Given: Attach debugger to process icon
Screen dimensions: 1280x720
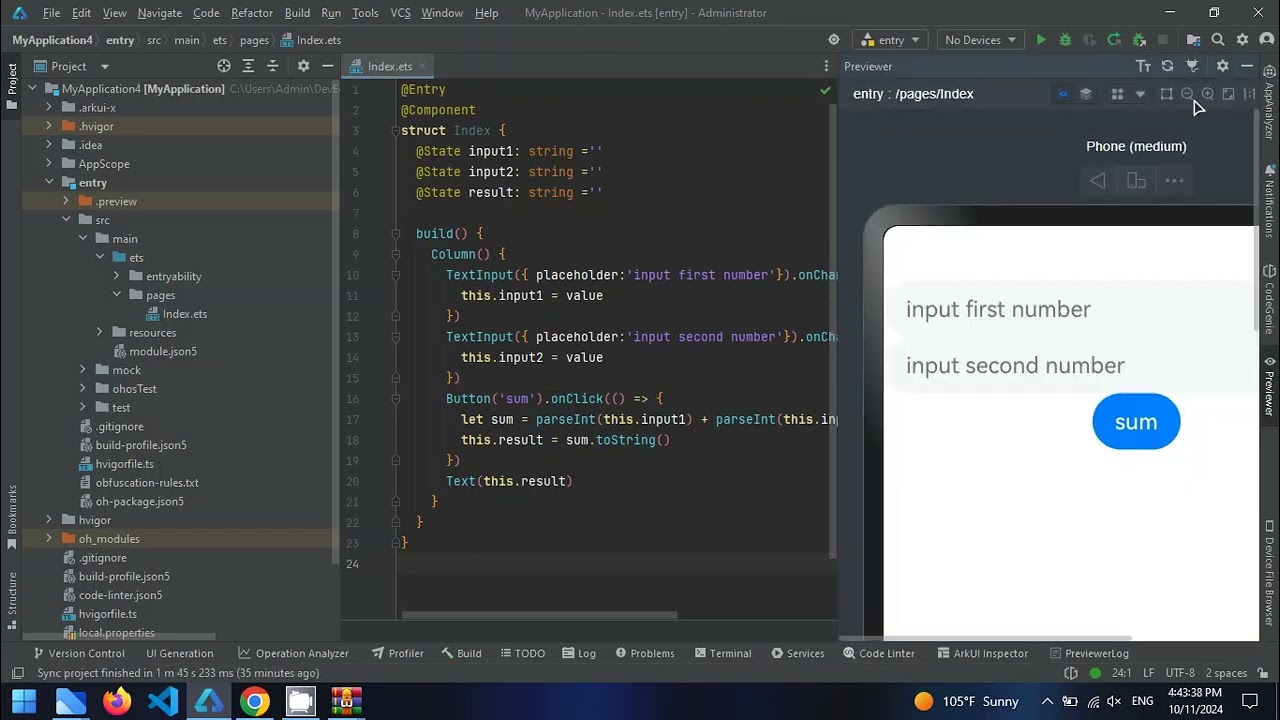Looking at the screenshot, I should coord(1139,40).
